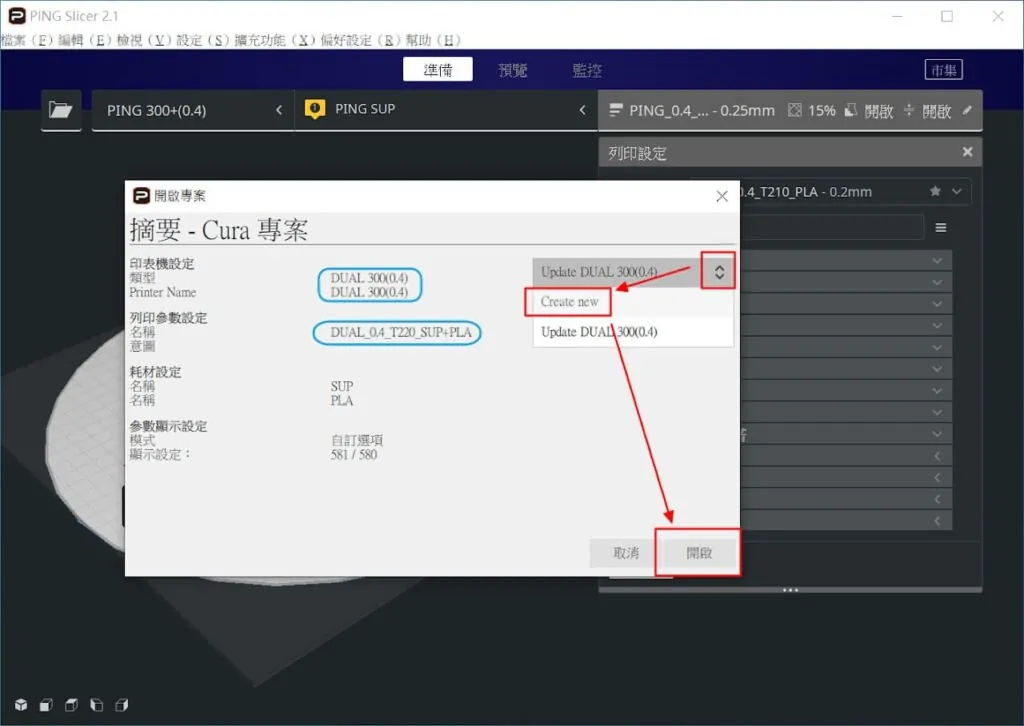Switch to the 3D view cube icon
1024x726 pixels.
[x=21, y=704]
